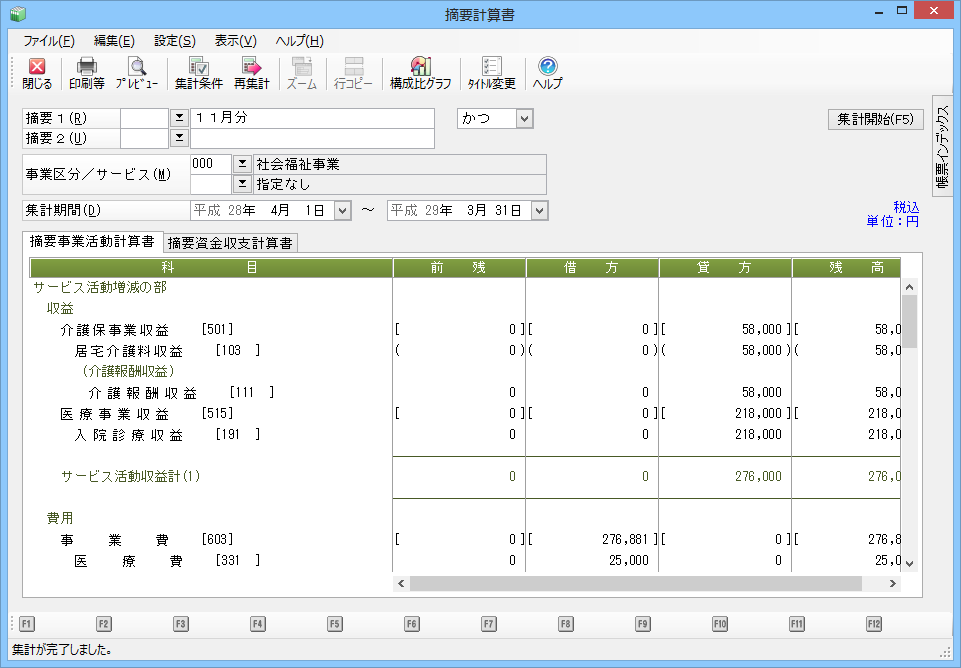Click the タイトル変更 title change icon
This screenshot has height=668, width=961.
[491, 74]
